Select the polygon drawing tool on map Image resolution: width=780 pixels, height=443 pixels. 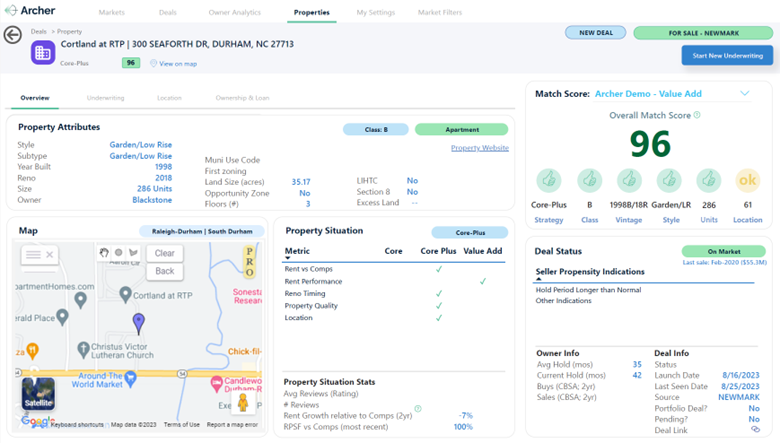(133, 253)
